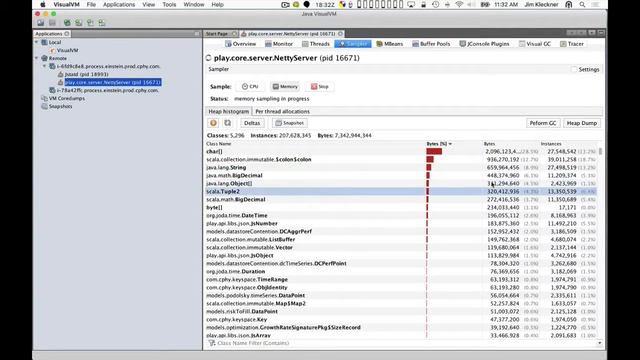Select the com.cphy.keyspace.TimeRange row

[401, 280]
